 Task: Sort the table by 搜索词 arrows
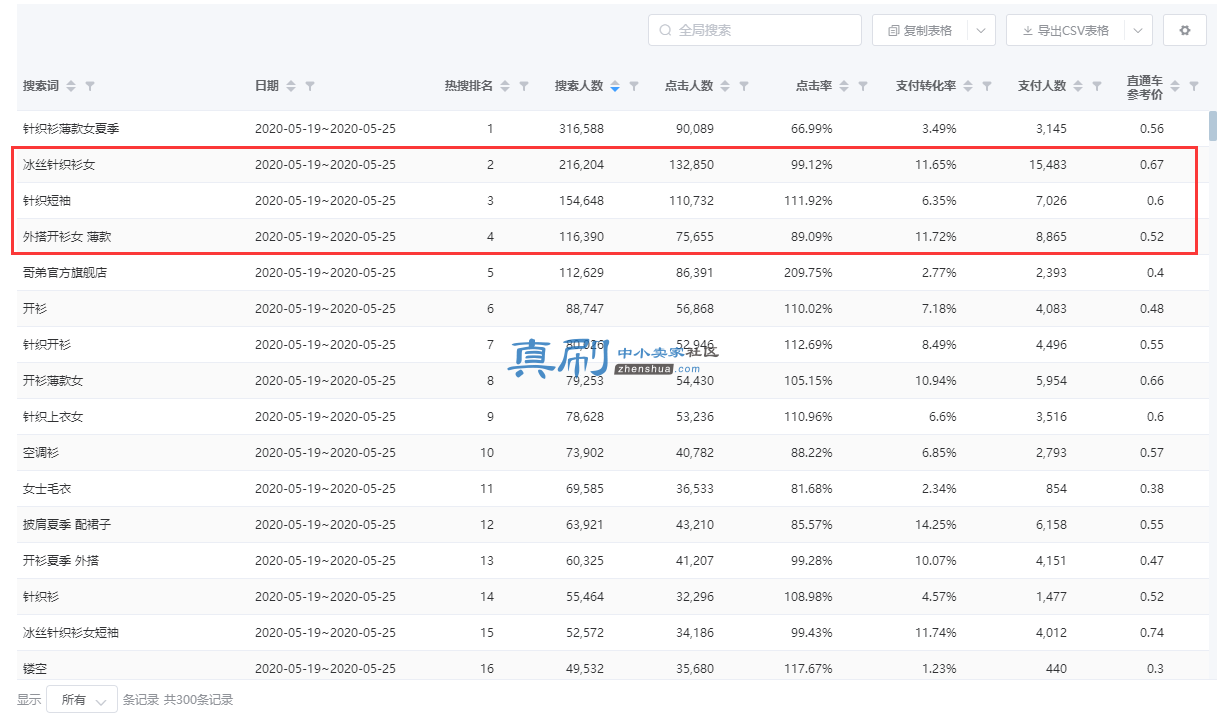tap(71, 86)
